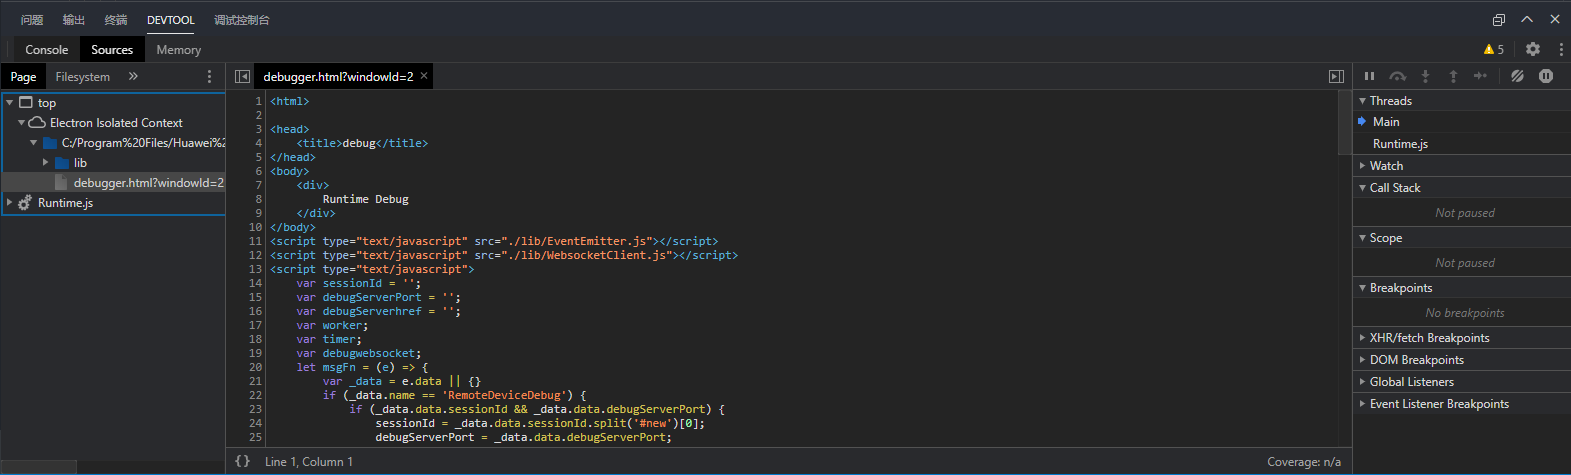Toggle deactivate breakpoints icon
This screenshot has height=475, width=1571.
tap(1517, 76)
